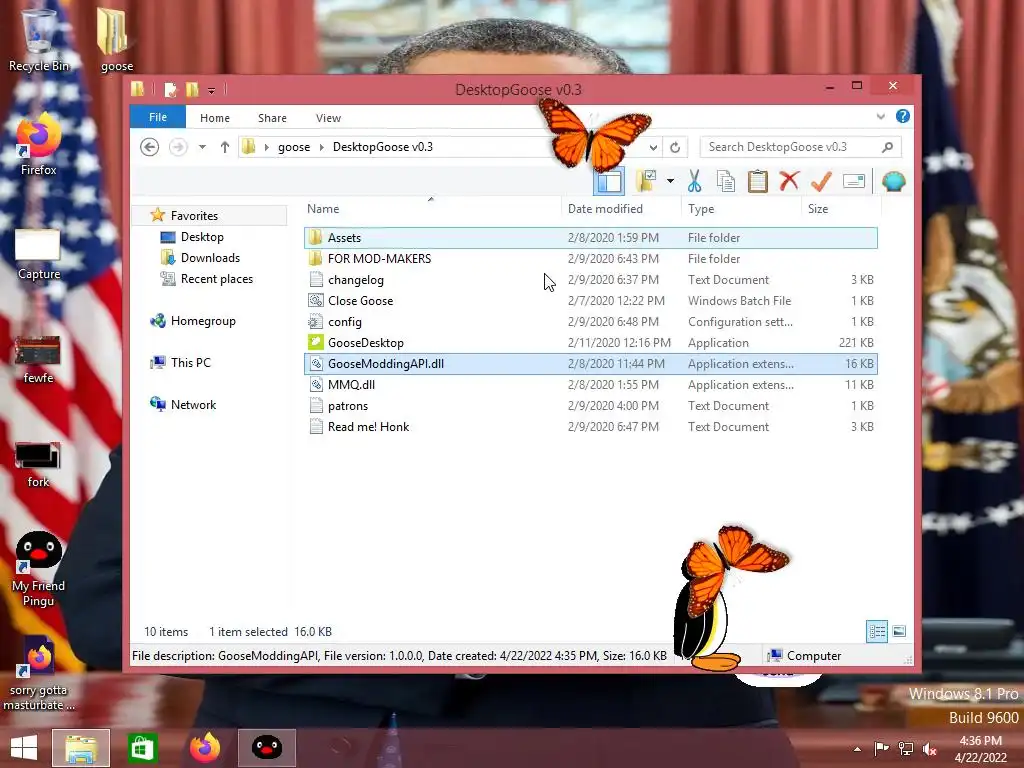Viewport: 1024px width, 768px height.
Task: Sort files by Type column header
Action: (x=741, y=209)
